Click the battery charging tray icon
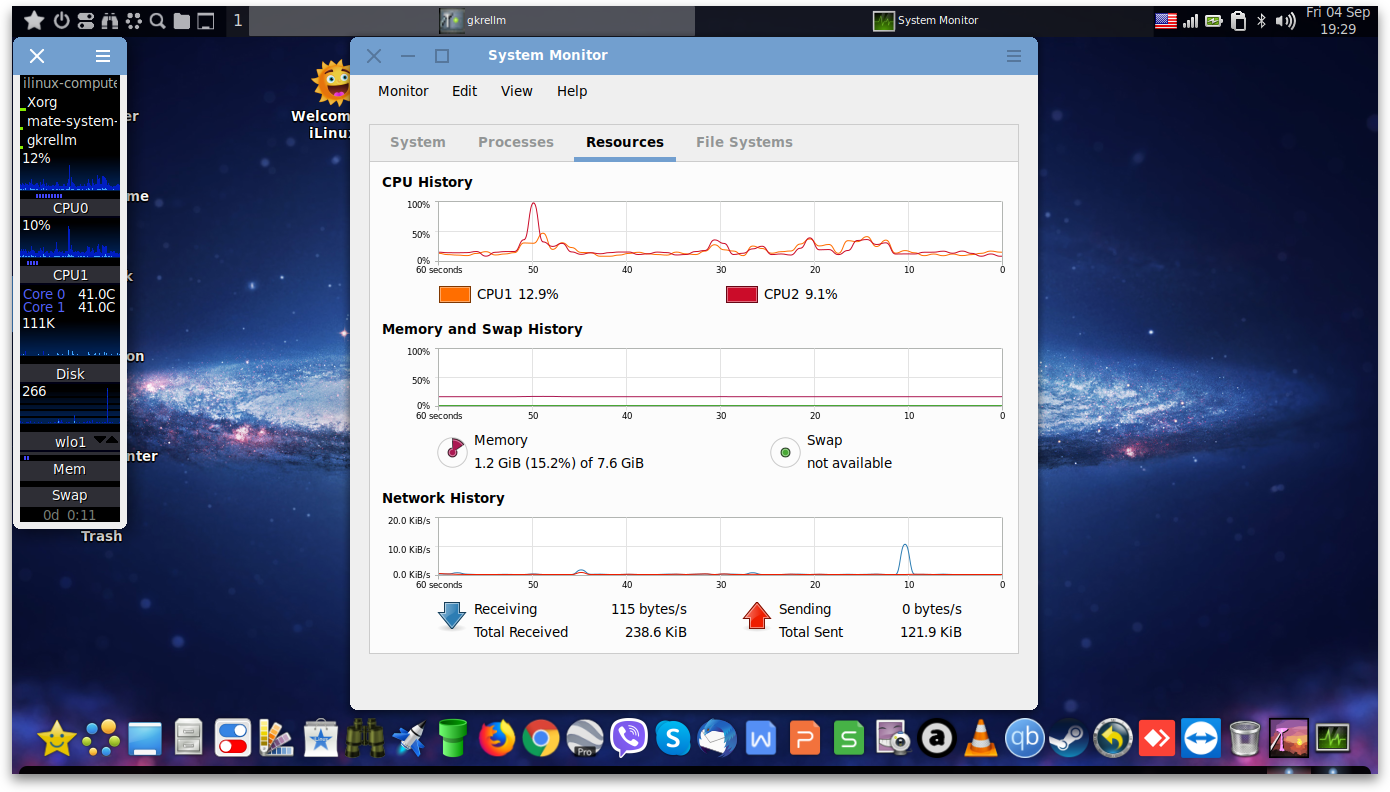 pyautogui.click(x=1214, y=20)
